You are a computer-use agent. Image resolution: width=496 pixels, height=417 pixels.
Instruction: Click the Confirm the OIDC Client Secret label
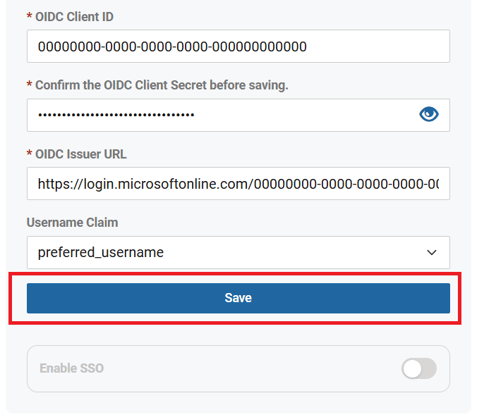pyautogui.click(x=162, y=85)
